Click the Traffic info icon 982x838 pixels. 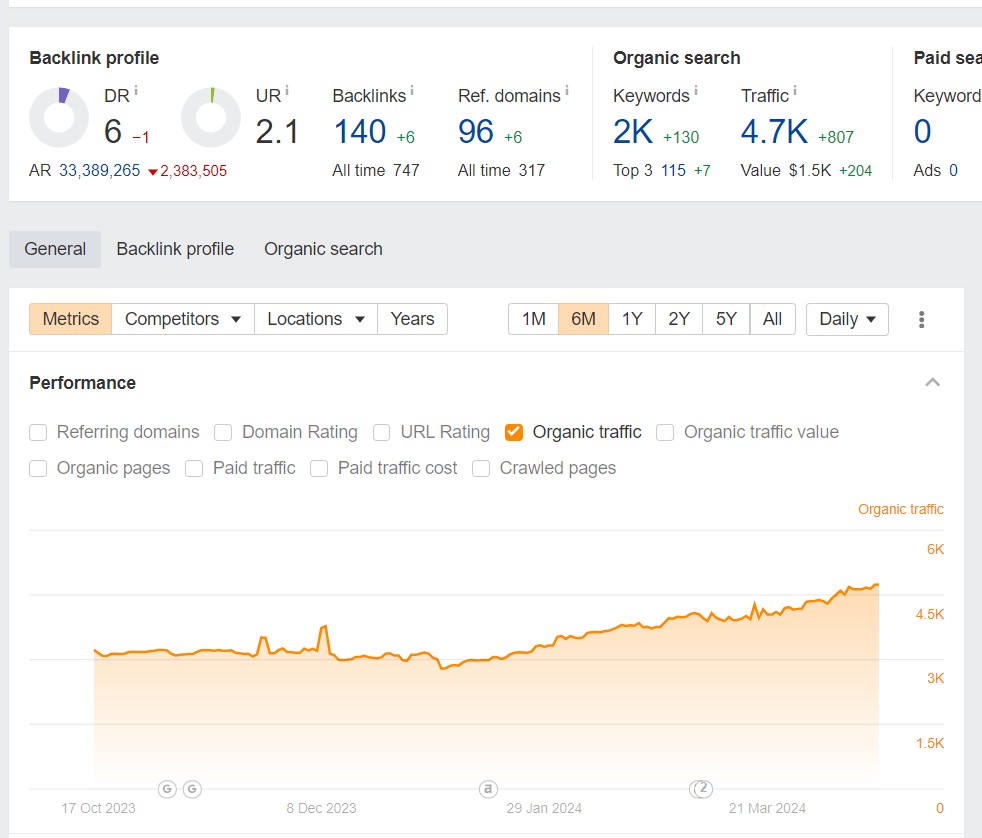[x=795, y=91]
